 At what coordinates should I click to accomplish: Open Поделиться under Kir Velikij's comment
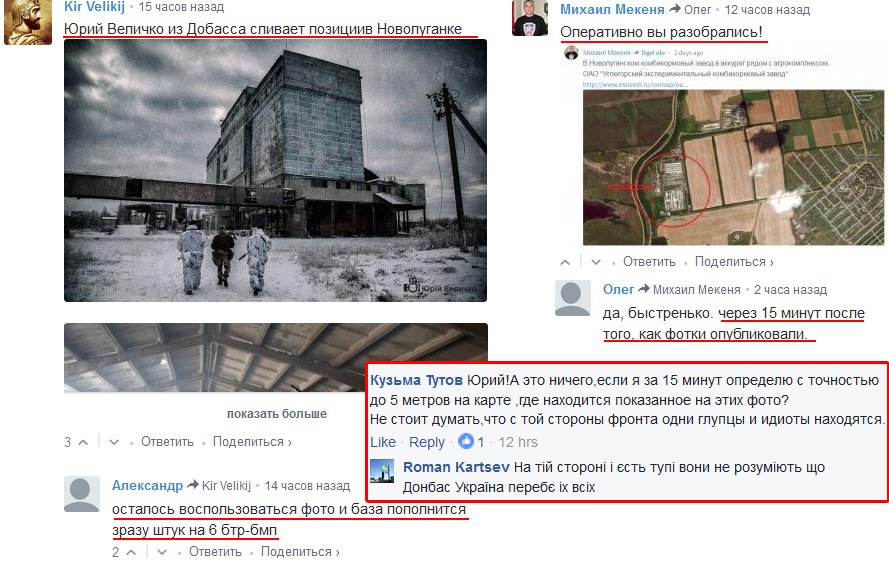252,442
